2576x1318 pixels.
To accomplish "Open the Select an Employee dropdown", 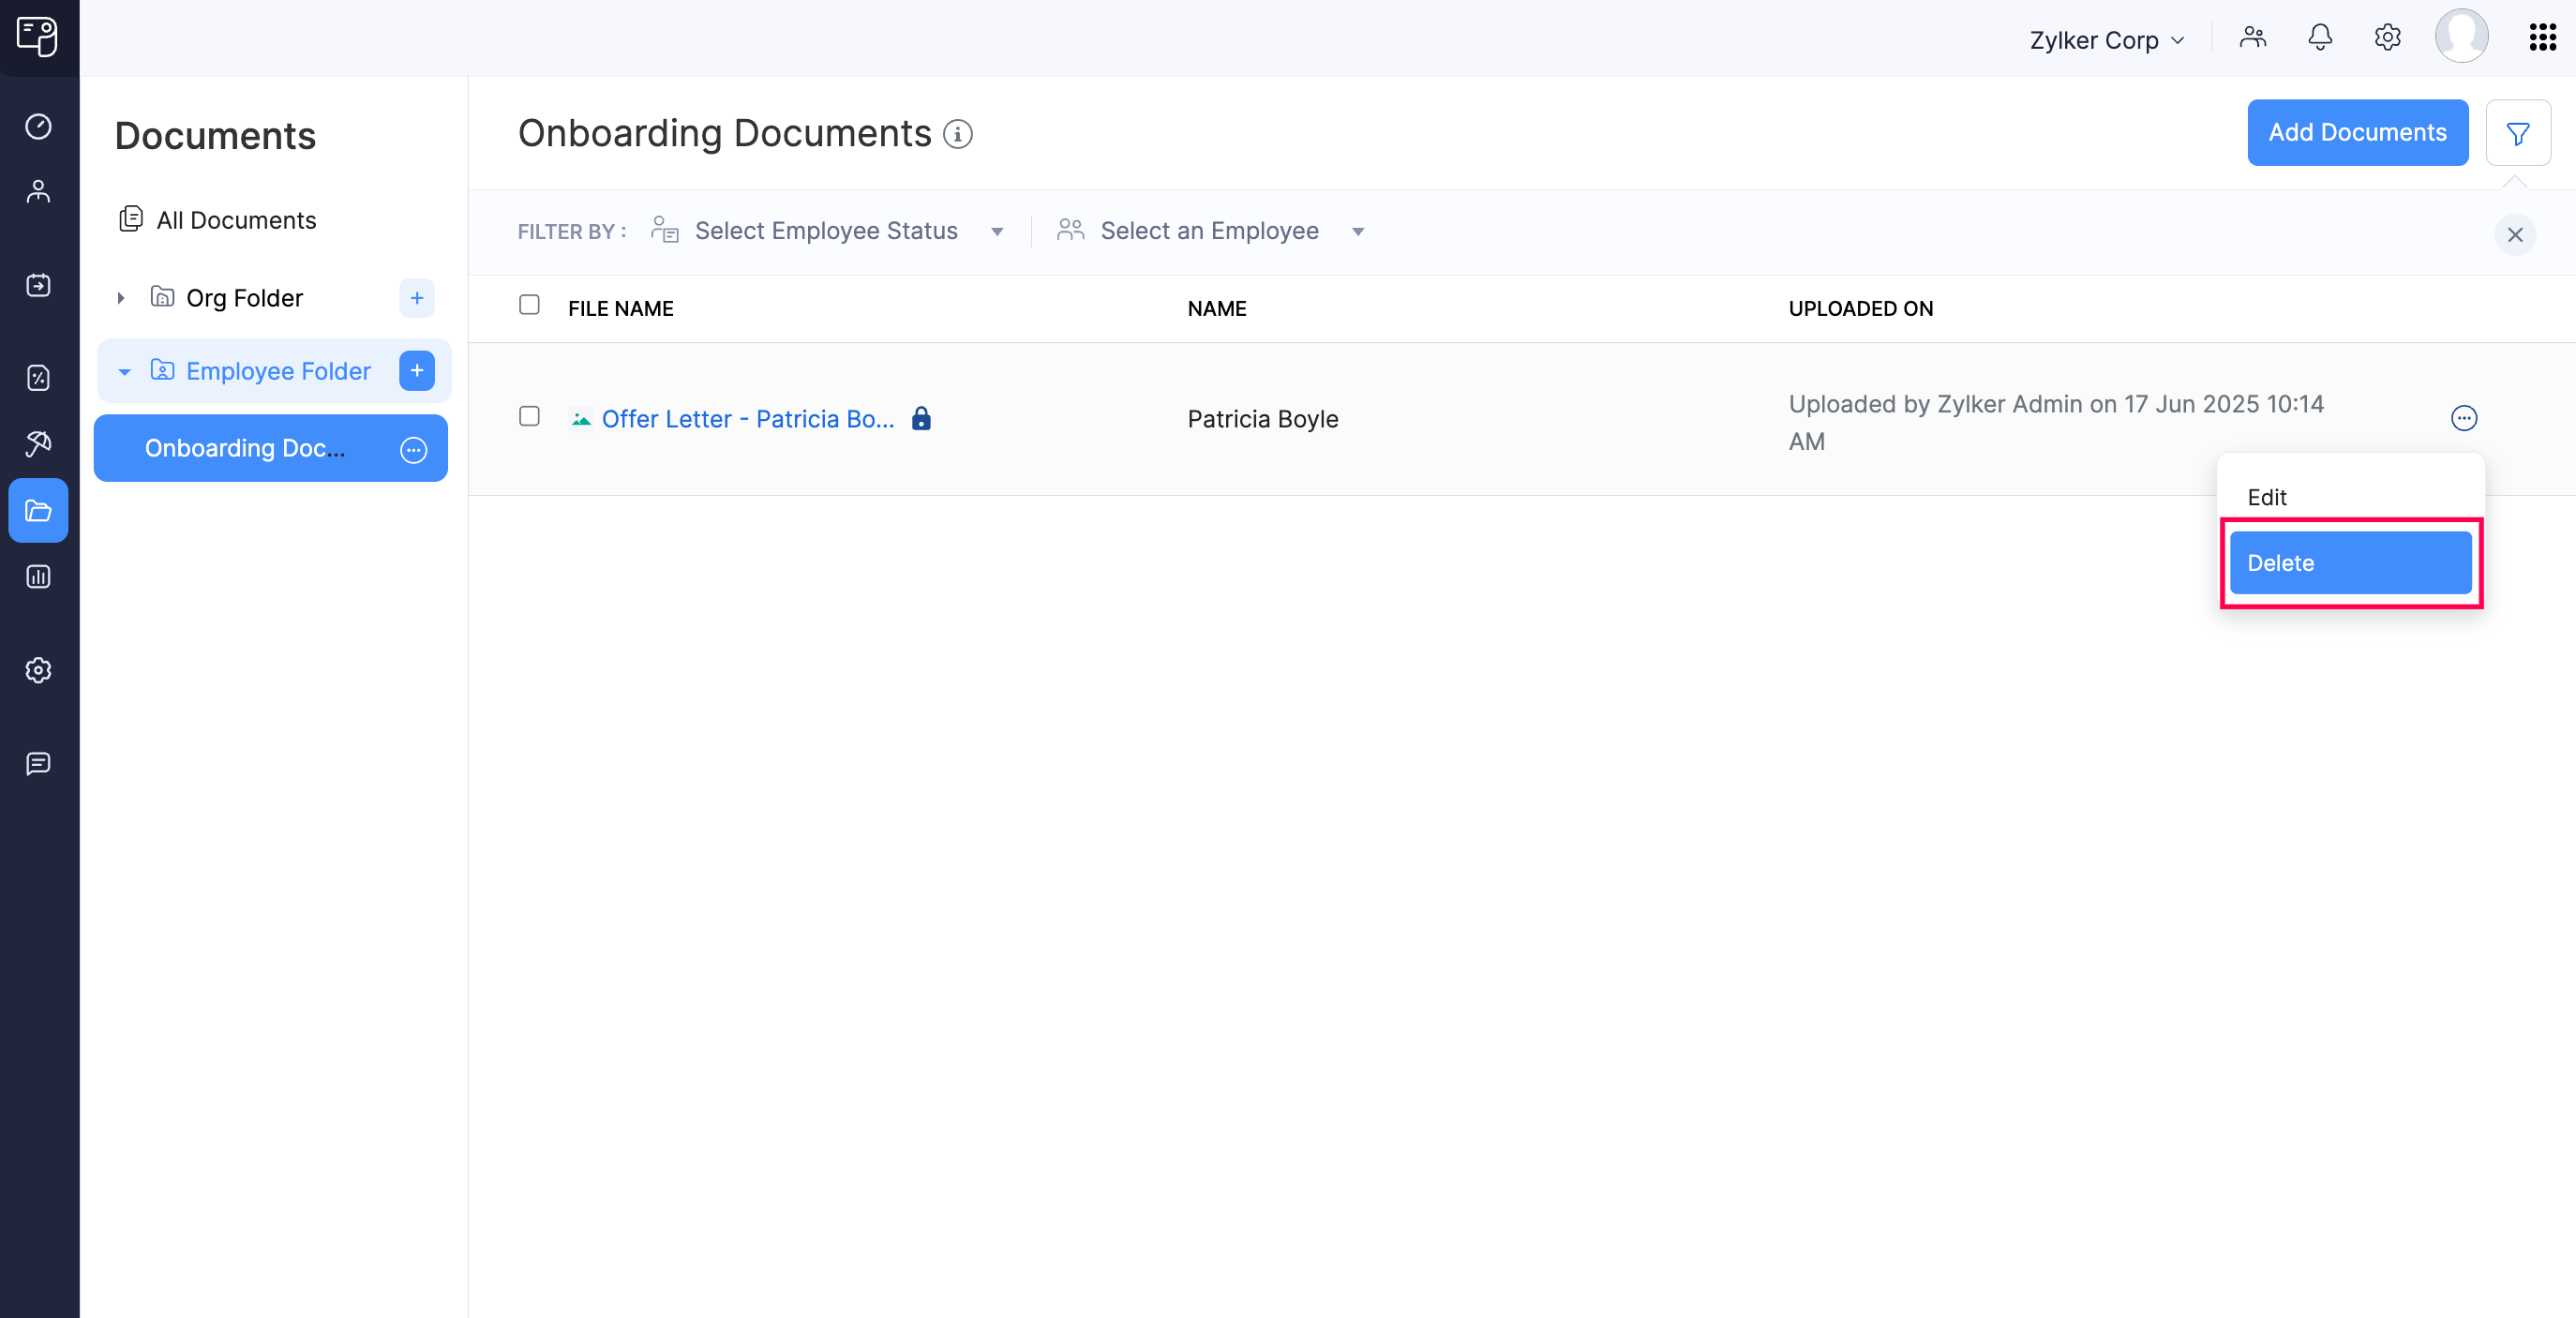I will pyautogui.click(x=1210, y=231).
